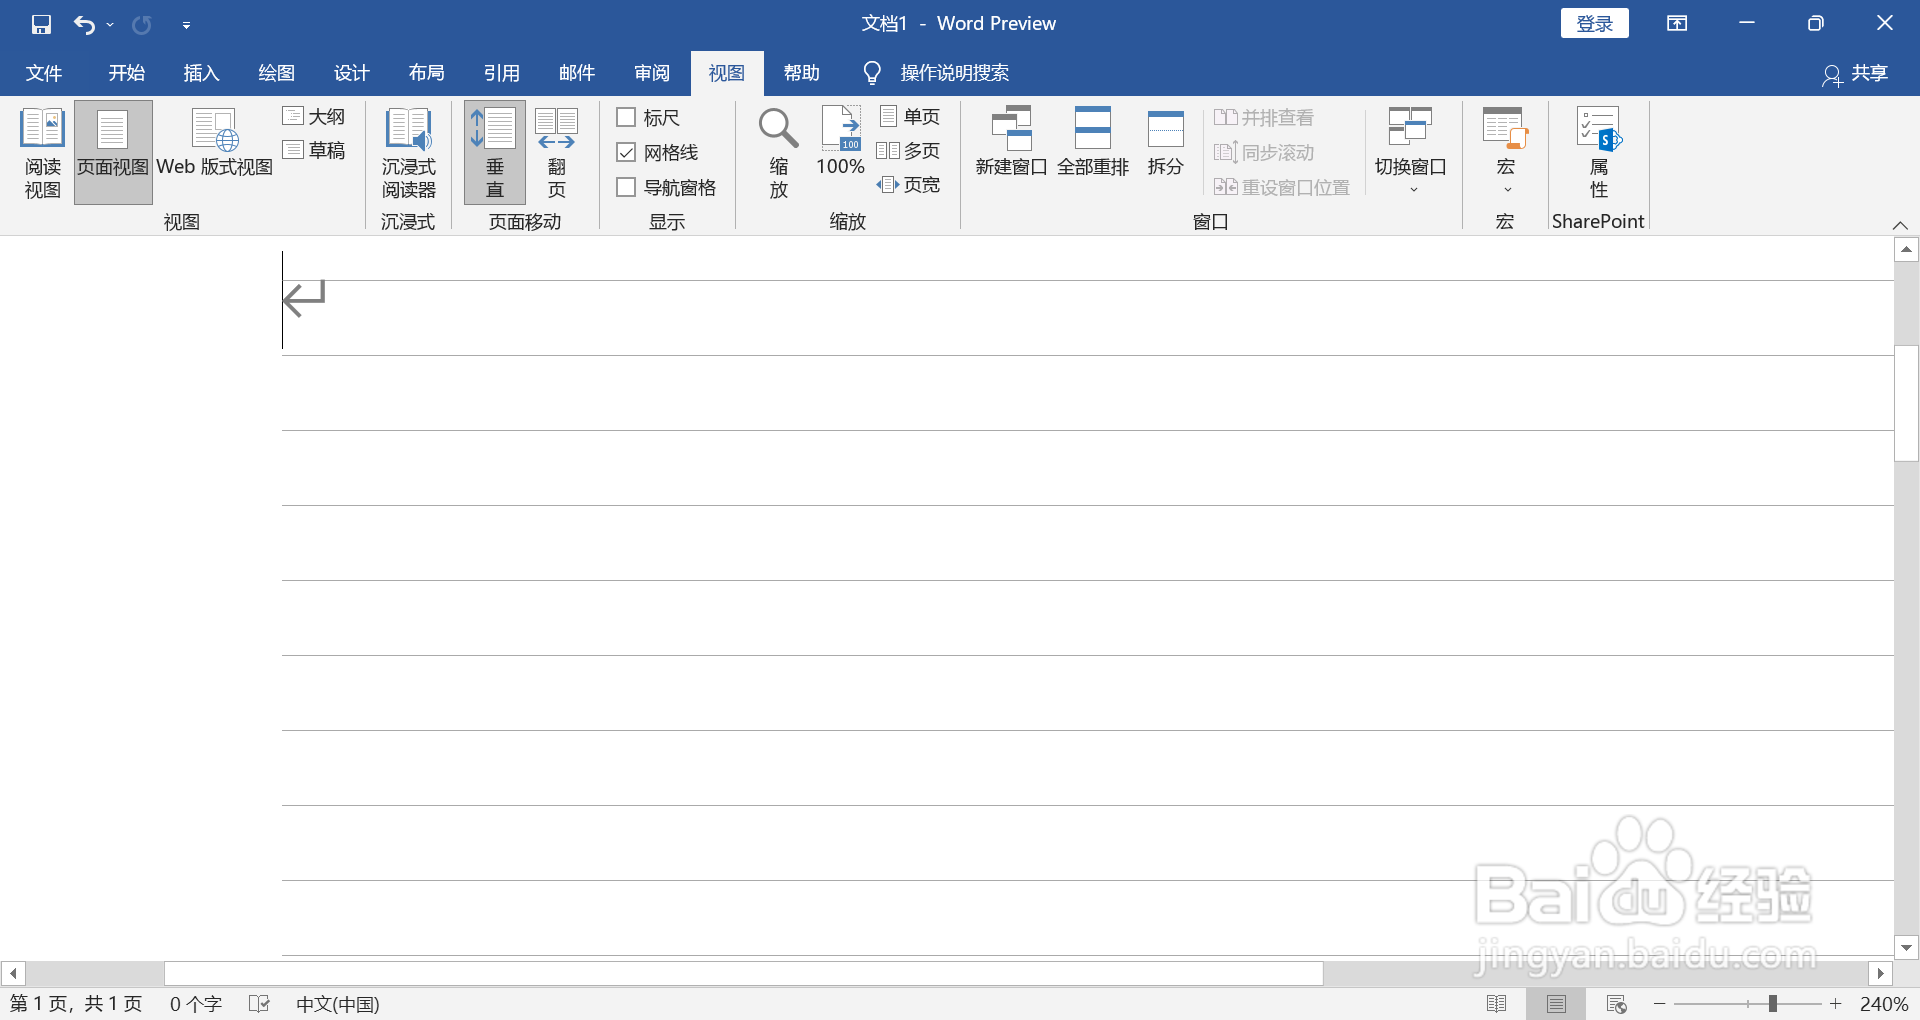Click the 登录 sign-in button
This screenshot has width=1920, height=1020.
[x=1594, y=23]
